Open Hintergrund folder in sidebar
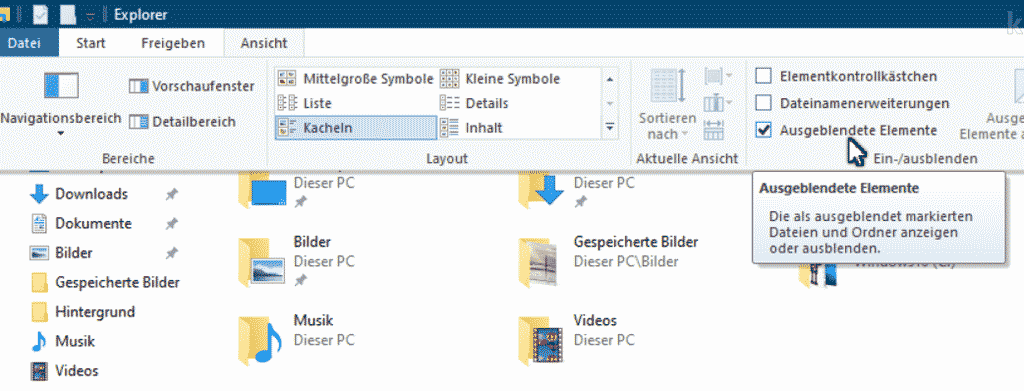The image size is (1024, 391). [83, 311]
